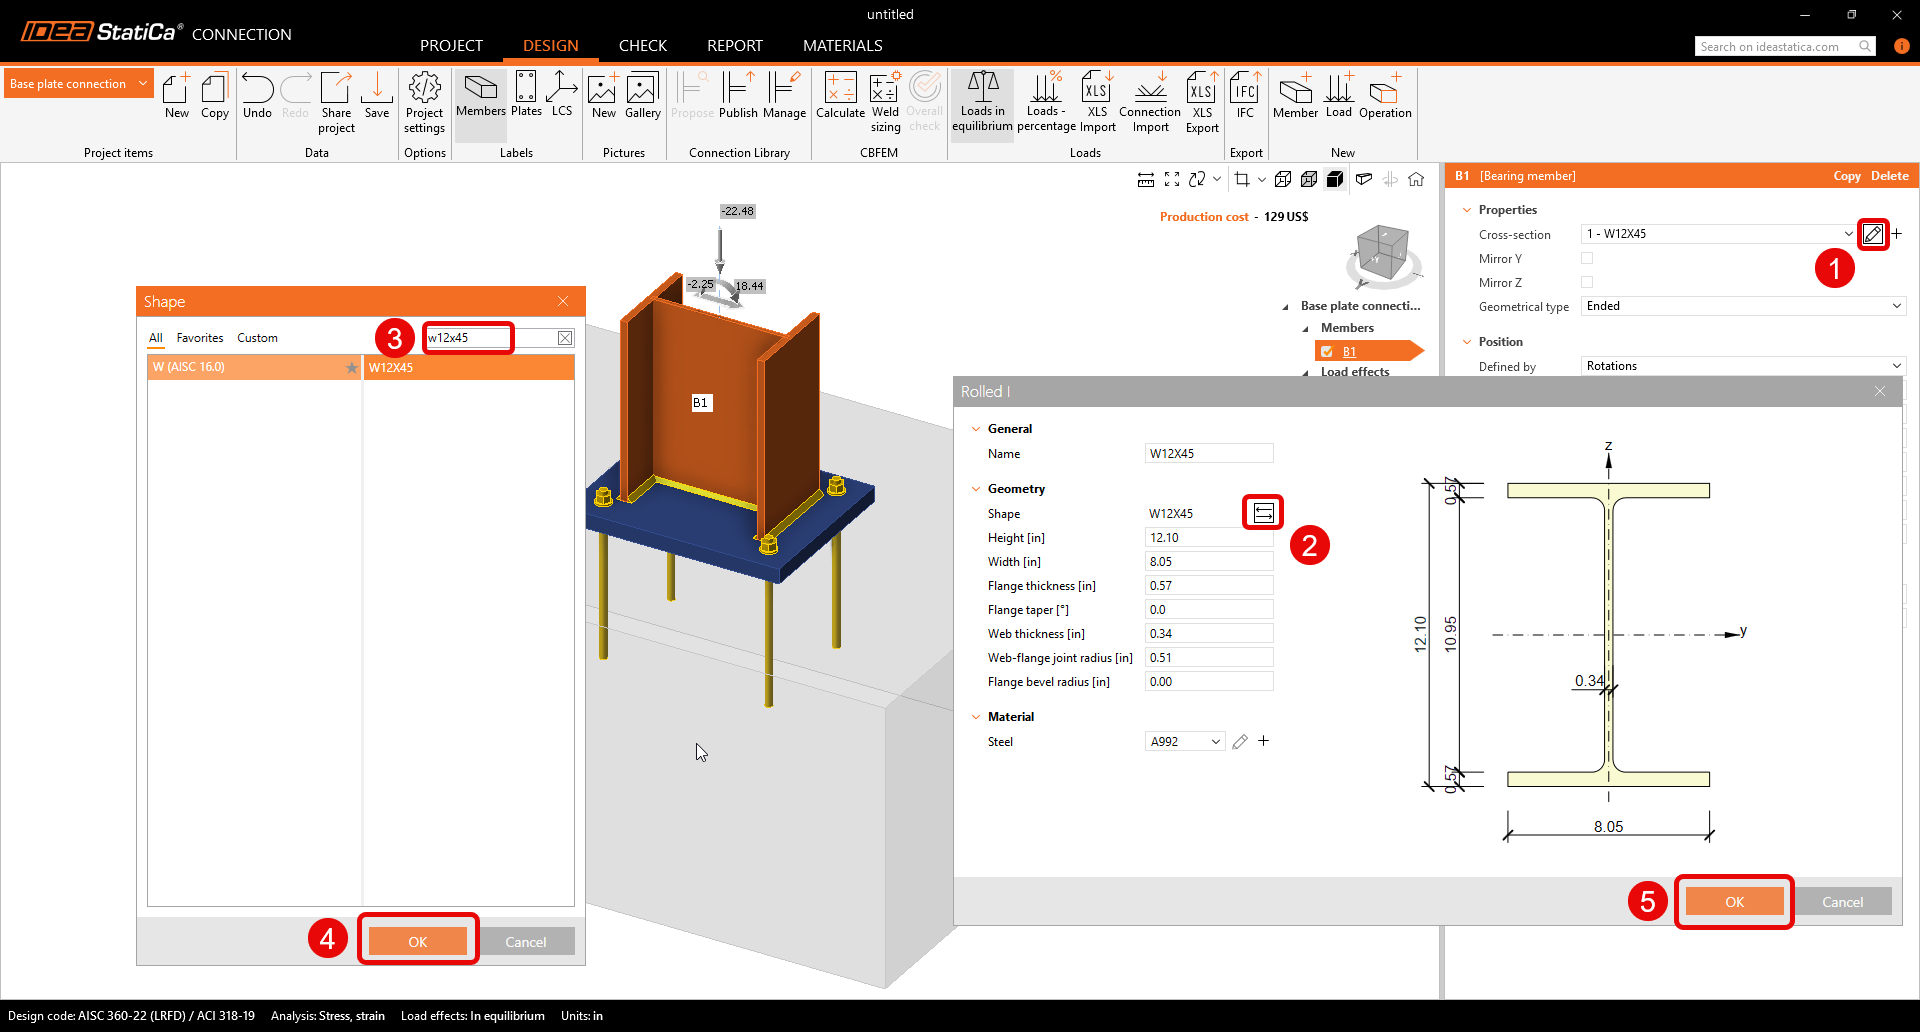Enable the Mirror Y checkbox
This screenshot has width=1920, height=1032.
(1587, 258)
